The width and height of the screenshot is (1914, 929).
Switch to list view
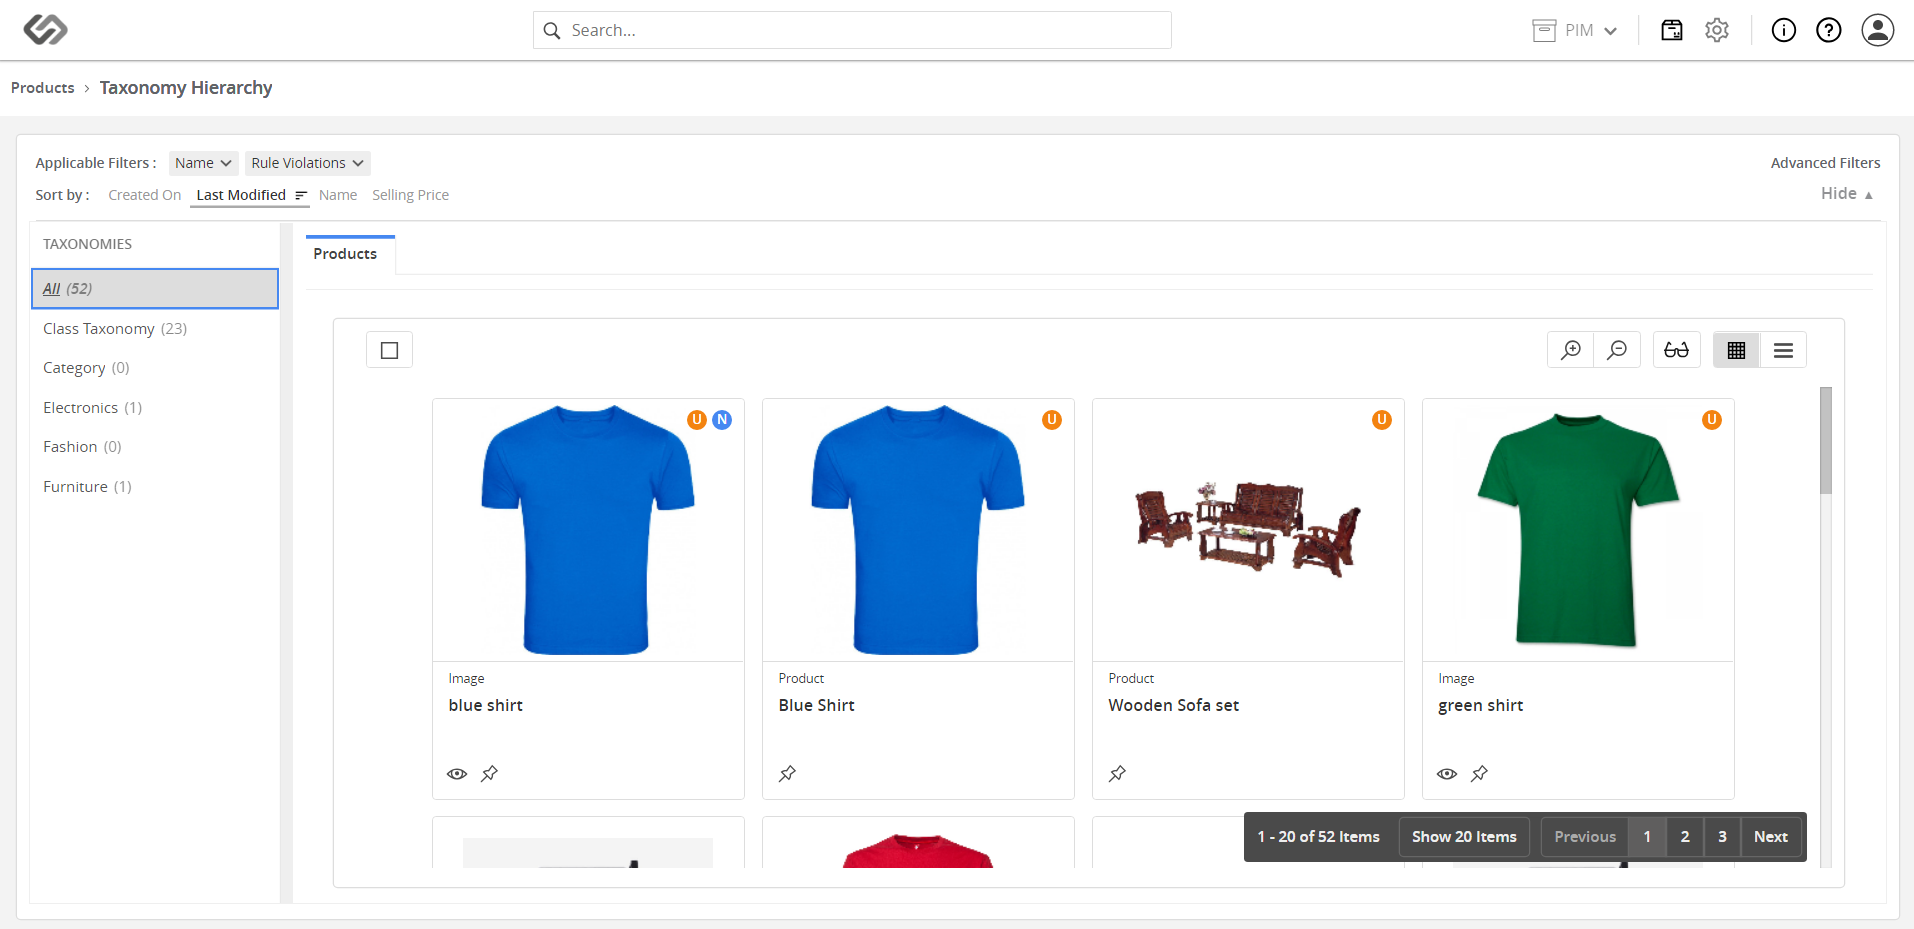pyautogui.click(x=1783, y=350)
